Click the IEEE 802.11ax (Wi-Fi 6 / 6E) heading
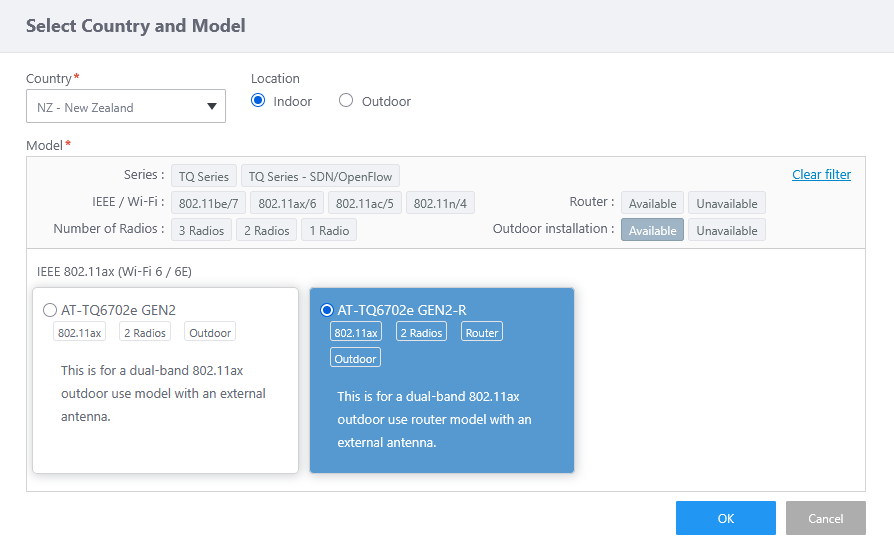Viewport: 894px width, 557px height. tap(115, 271)
